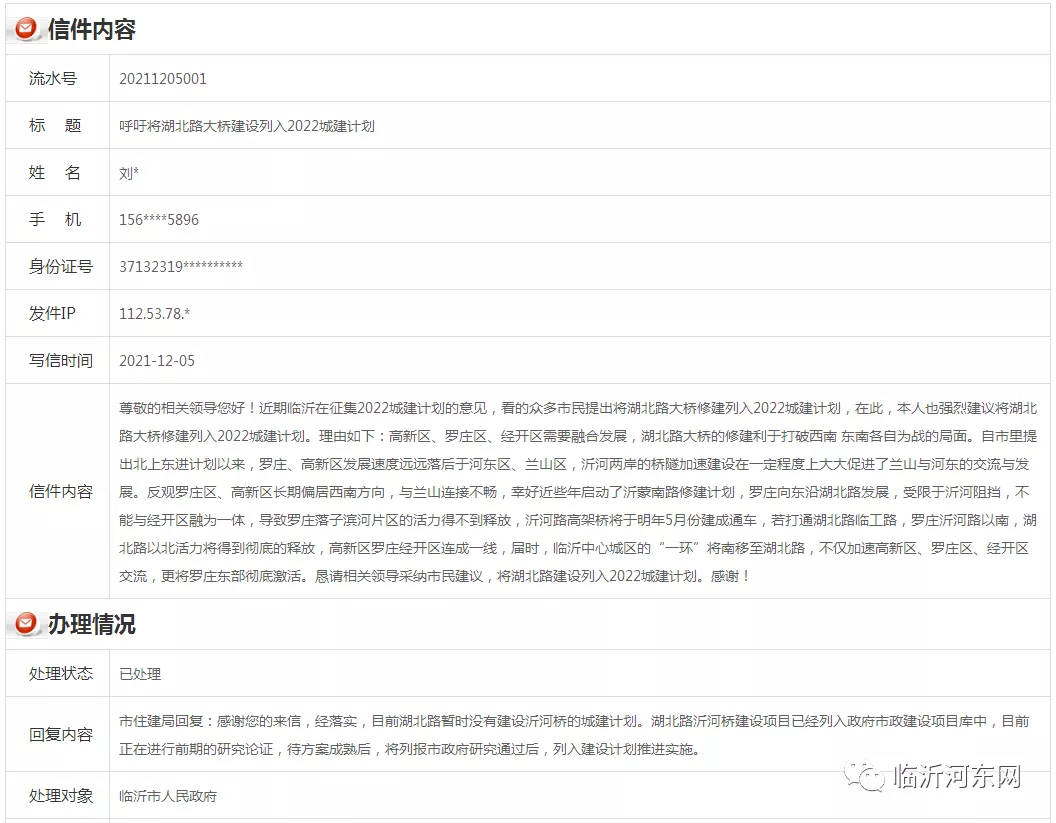Click the 办理情况 section heading

click(92, 624)
